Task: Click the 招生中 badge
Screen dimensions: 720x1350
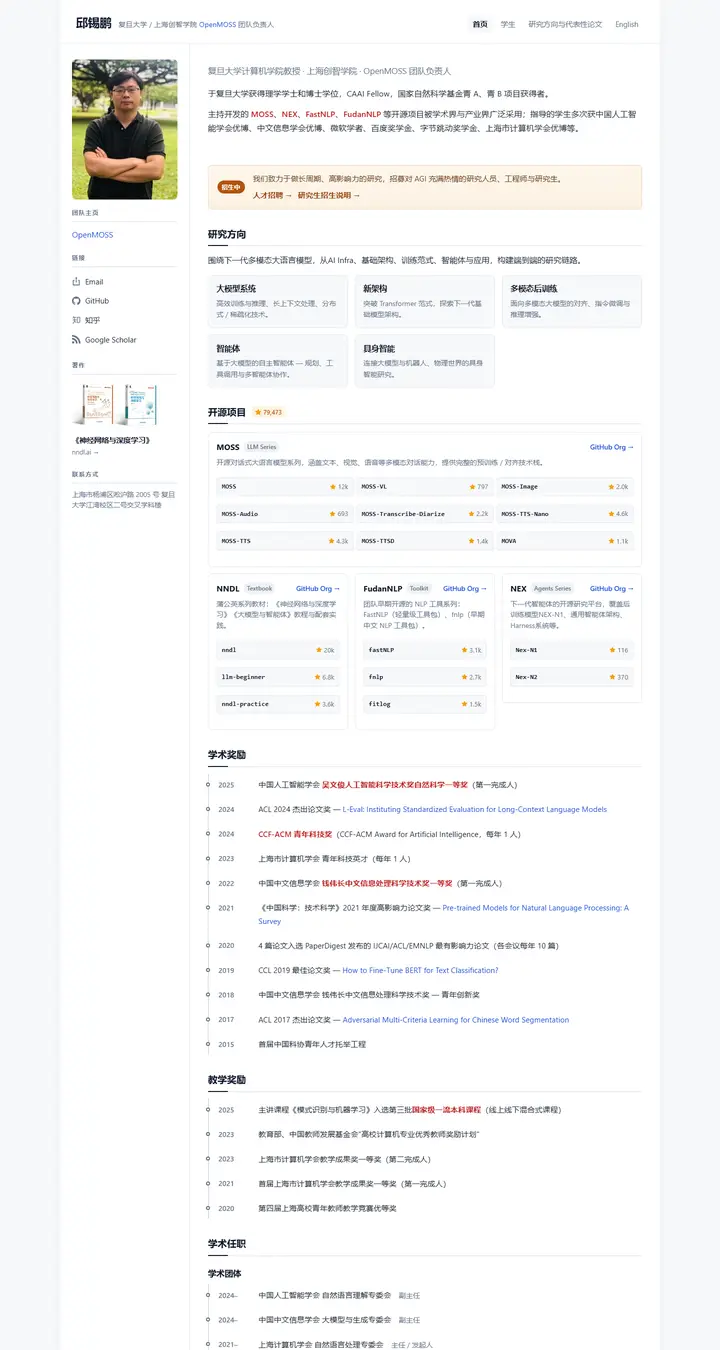Action: click(231, 187)
